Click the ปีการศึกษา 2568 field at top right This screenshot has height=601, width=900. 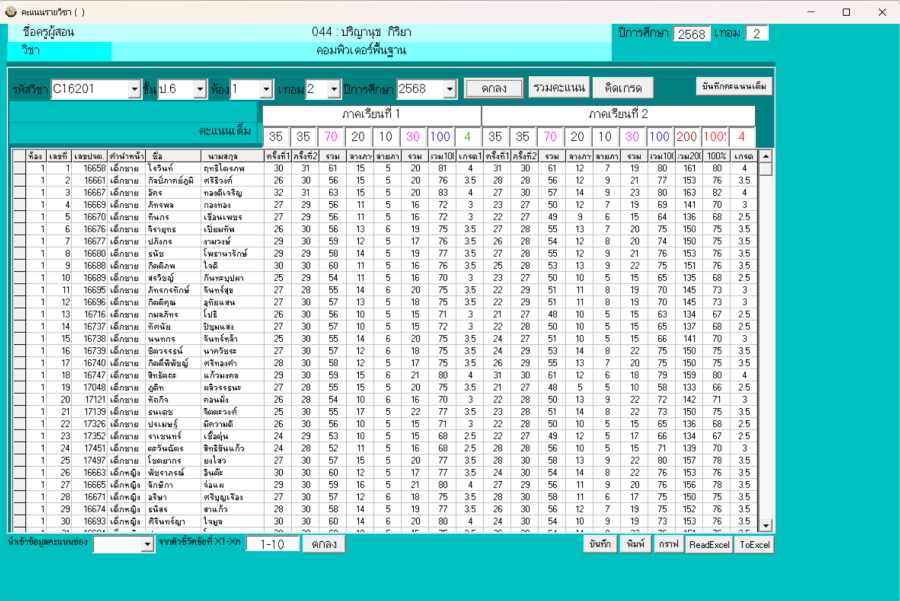(691, 34)
